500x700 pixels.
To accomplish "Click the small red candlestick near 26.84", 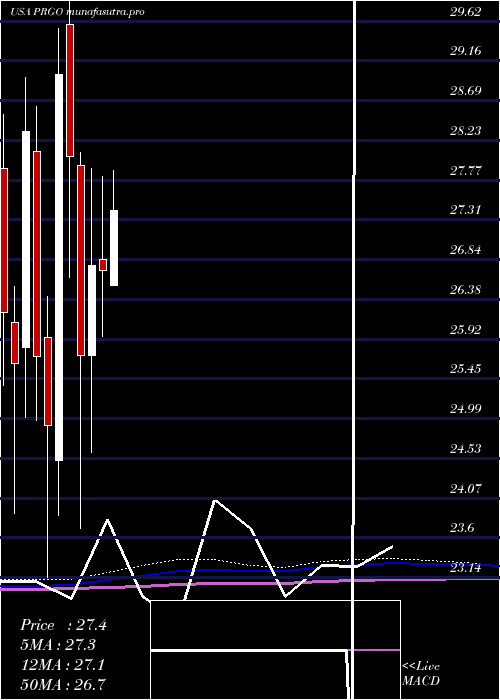I will coord(103,265).
